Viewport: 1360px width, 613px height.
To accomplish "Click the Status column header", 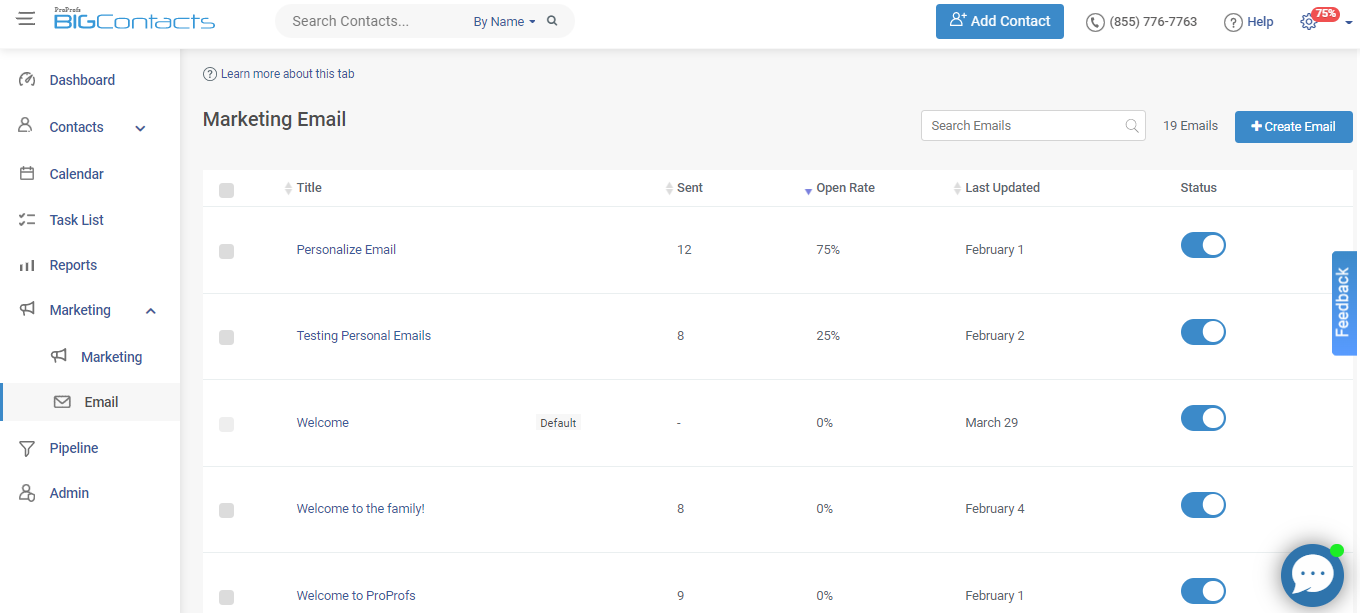I will tap(1198, 188).
